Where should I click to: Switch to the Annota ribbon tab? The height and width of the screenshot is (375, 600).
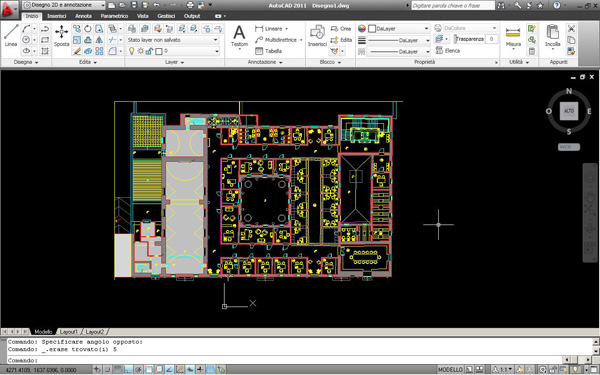click(x=83, y=16)
